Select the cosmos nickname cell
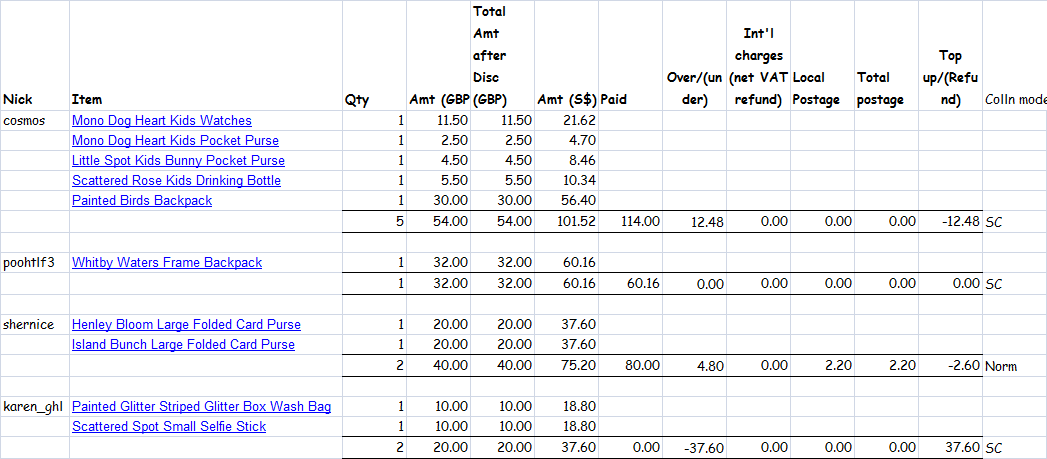This screenshot has width=1047, height=459. 35,121
